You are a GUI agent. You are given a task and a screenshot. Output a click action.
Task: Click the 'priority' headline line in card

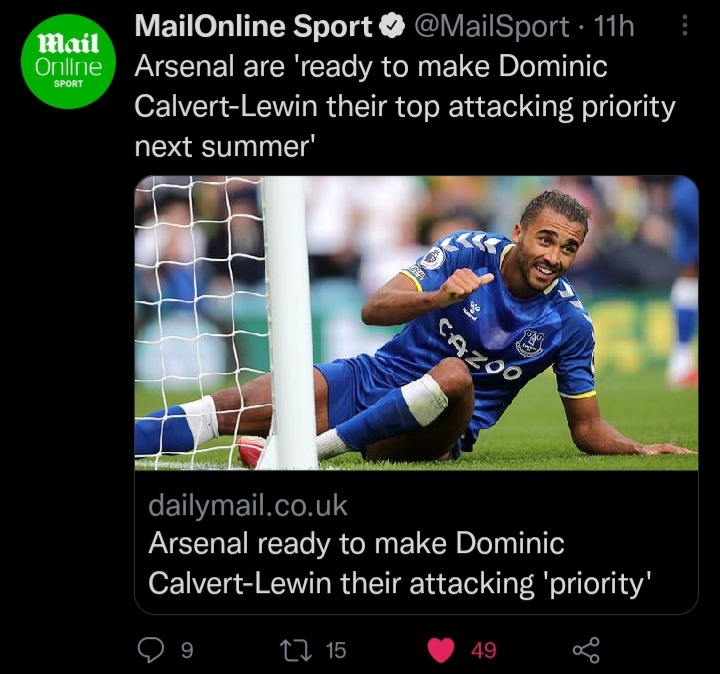[x=400, y=584]
